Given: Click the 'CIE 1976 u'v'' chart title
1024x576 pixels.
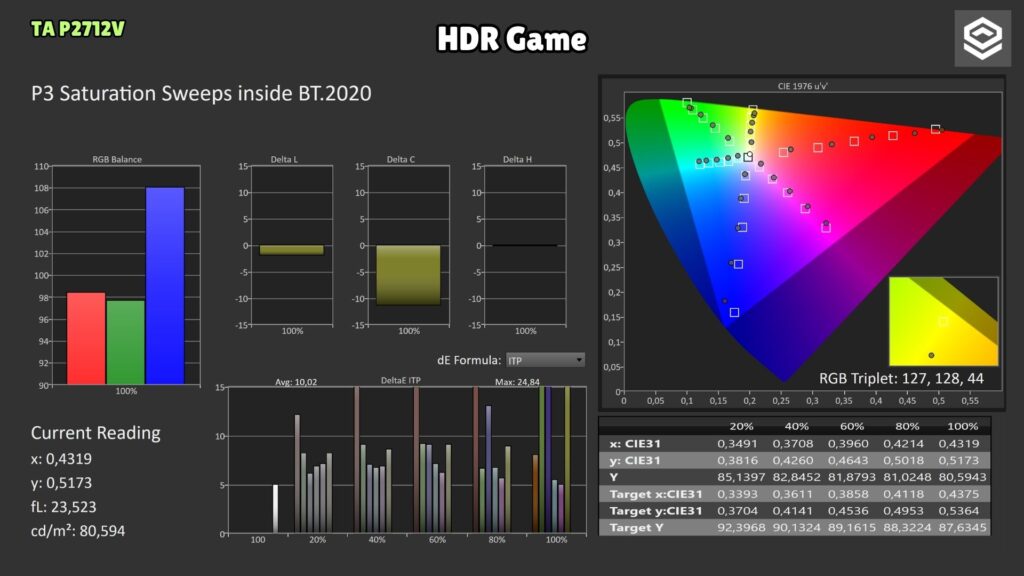Looking at the screenshot, I should (803, 86).
